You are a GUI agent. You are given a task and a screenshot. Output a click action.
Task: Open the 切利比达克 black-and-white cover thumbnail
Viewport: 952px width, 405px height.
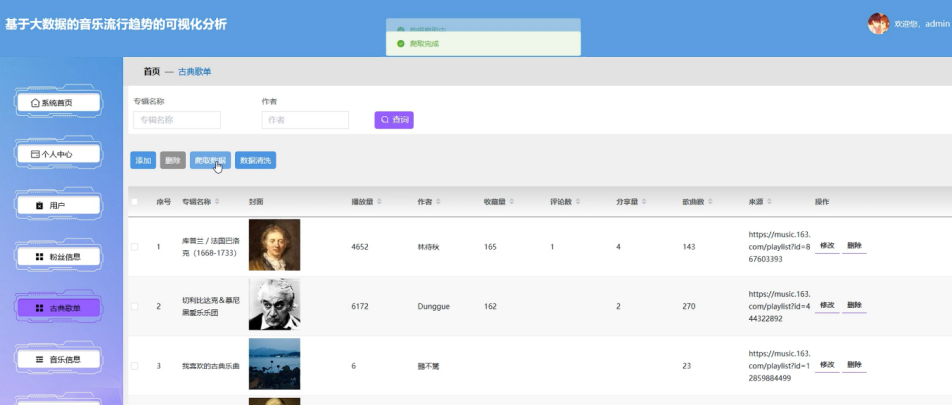274,304
